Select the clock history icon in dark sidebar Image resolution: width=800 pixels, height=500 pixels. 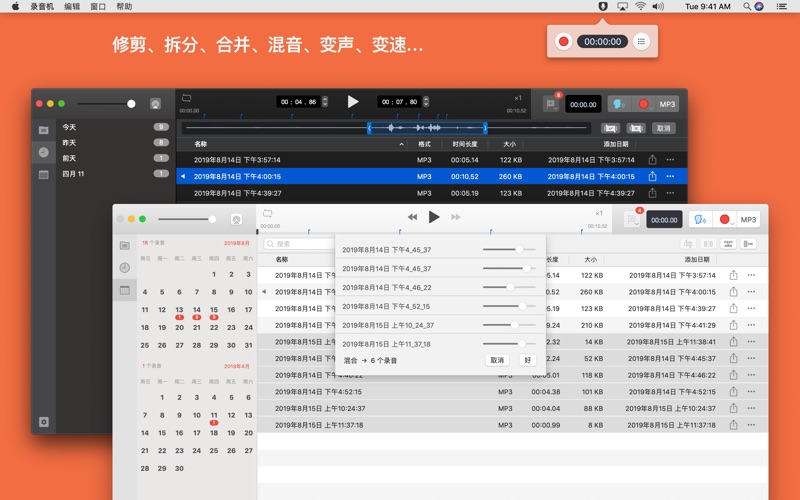coord(44,152)
